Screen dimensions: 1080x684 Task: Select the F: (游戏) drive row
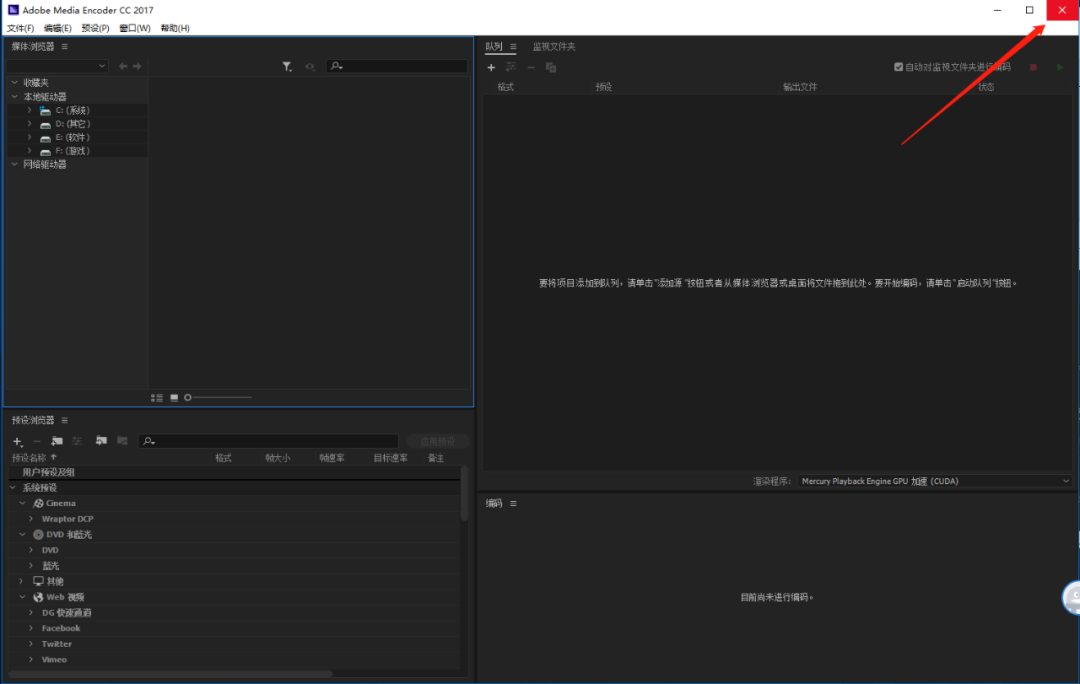point(77,151)
